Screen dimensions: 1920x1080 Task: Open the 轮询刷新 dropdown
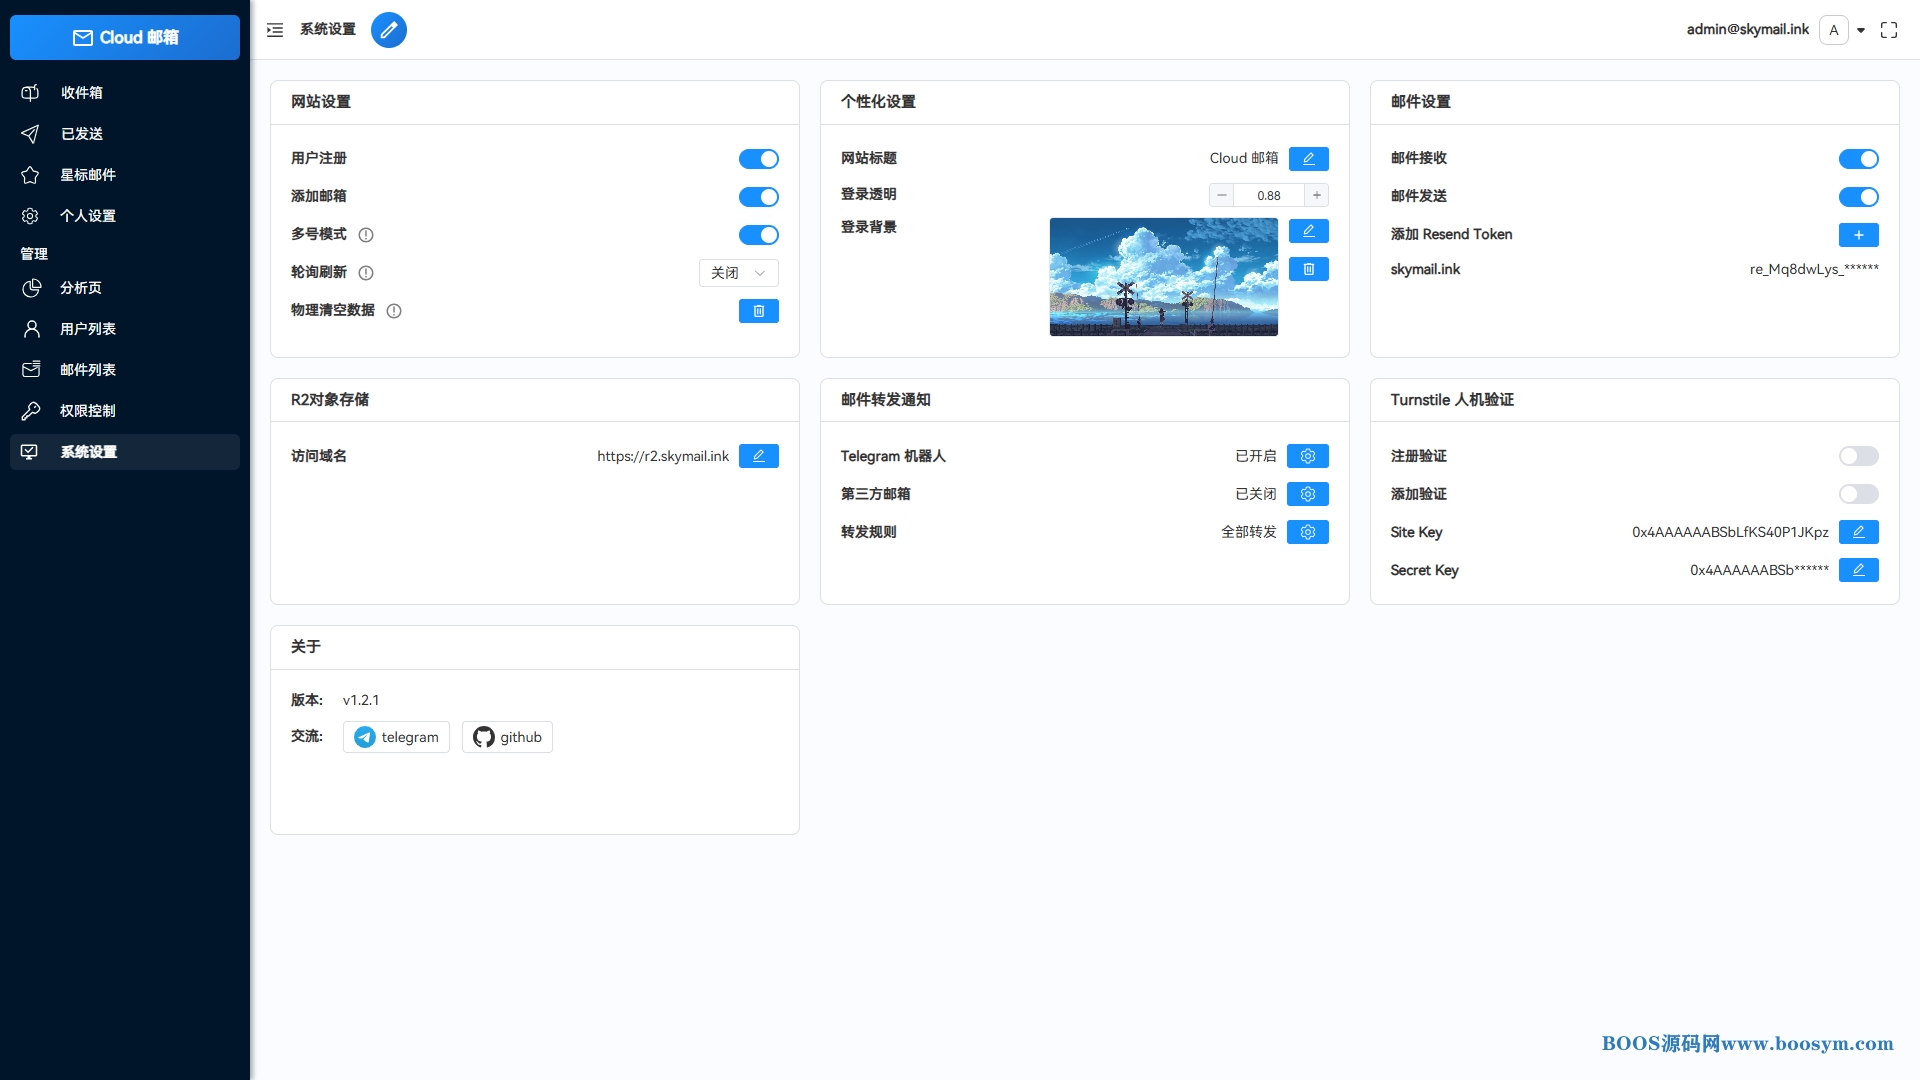(x=738, y=273)
